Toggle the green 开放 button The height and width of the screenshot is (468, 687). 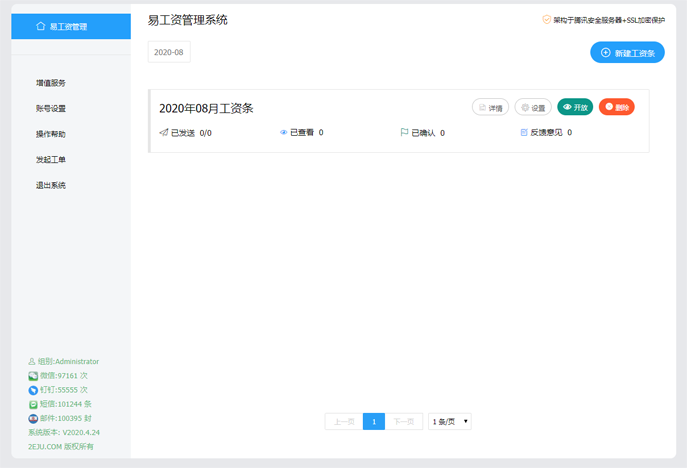click(x=575, y=107)
